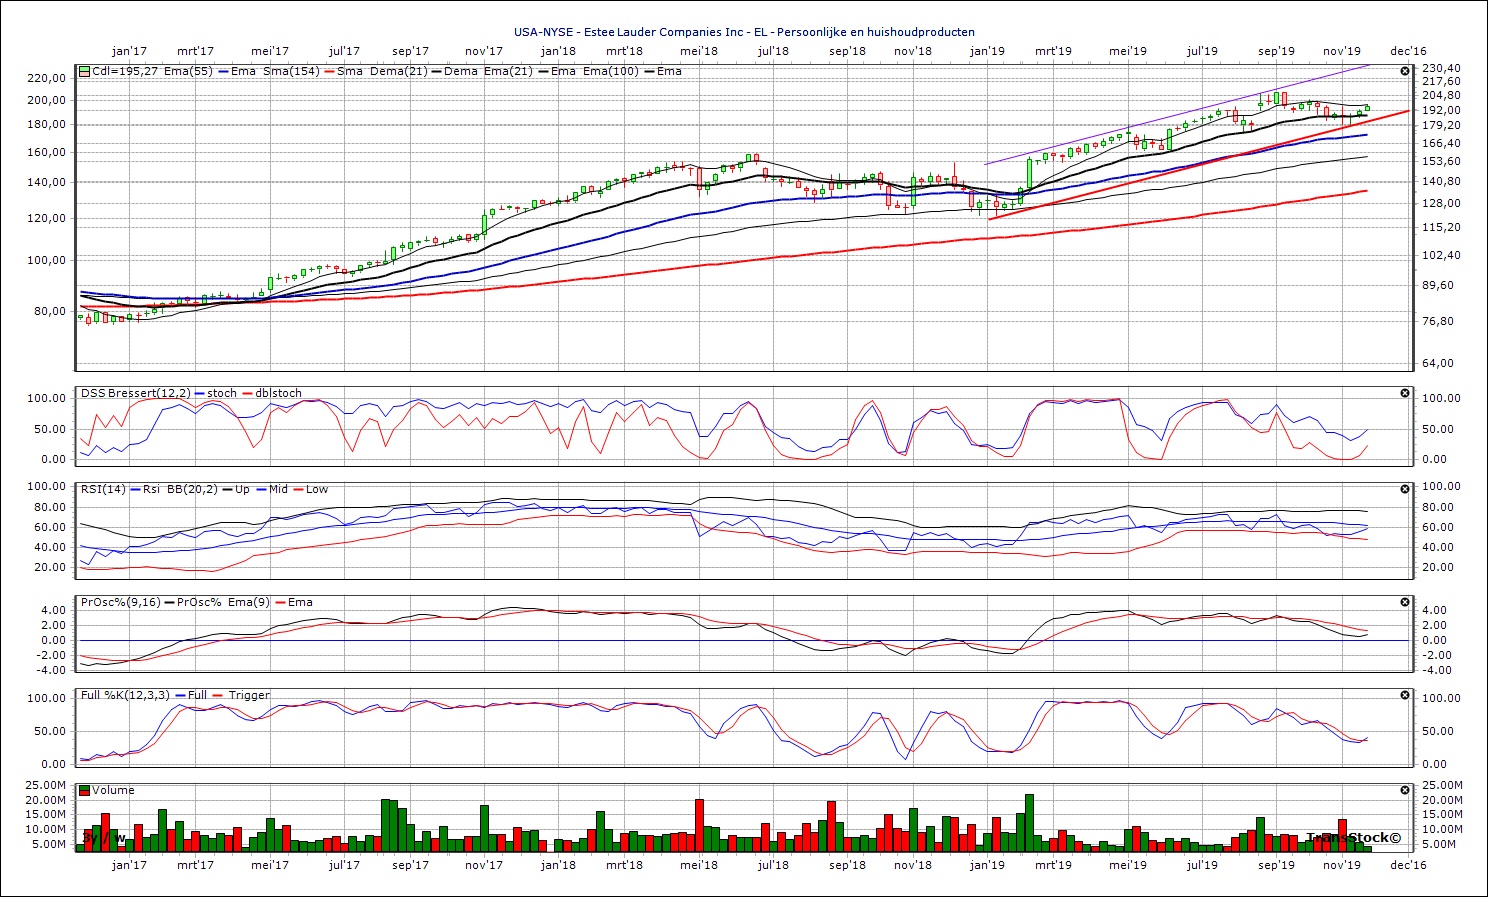The height and width of the screenshot is (897, 1488).
Task: Click the dec'16 label on bottom axis
Action: (1408, 865)
